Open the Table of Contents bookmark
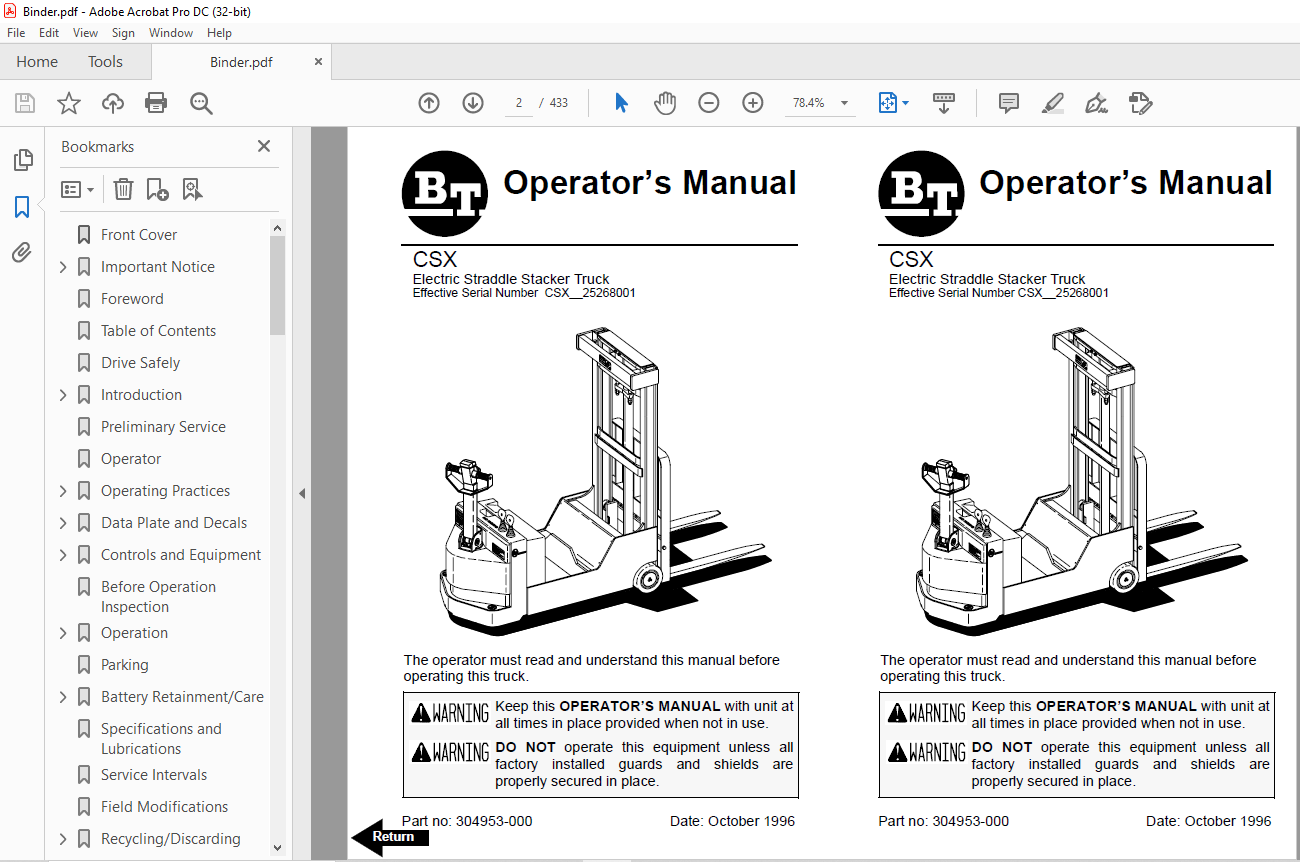1300x862 pixels. [158, 331]
